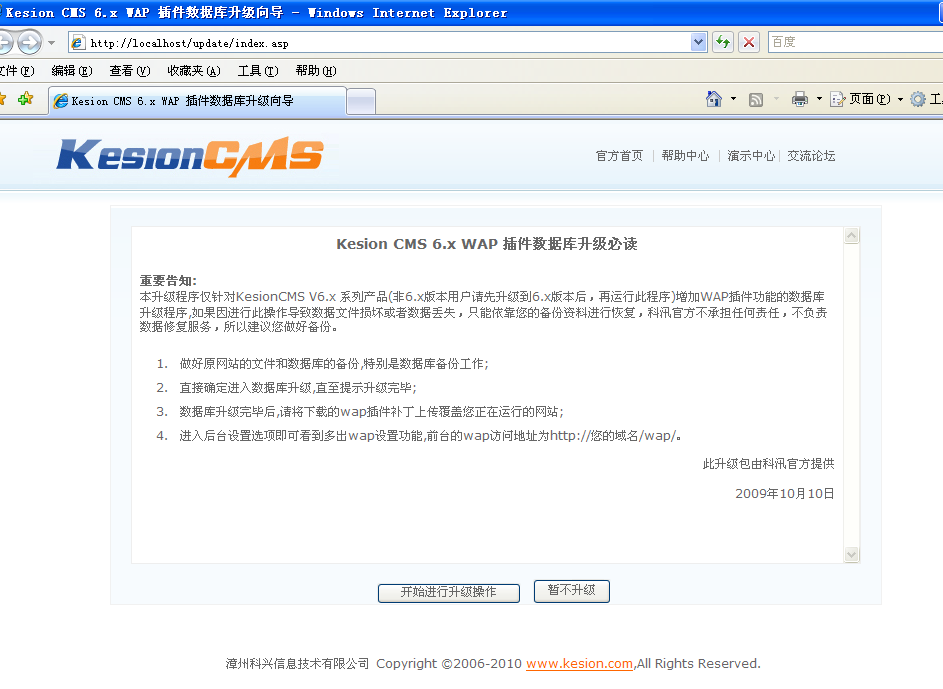Navigate back to previous page

(8, 42)
